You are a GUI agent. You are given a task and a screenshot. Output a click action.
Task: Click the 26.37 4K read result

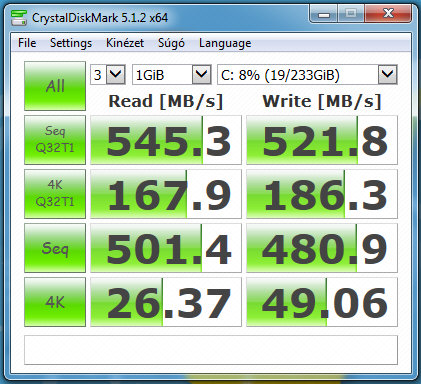point(166,302)
